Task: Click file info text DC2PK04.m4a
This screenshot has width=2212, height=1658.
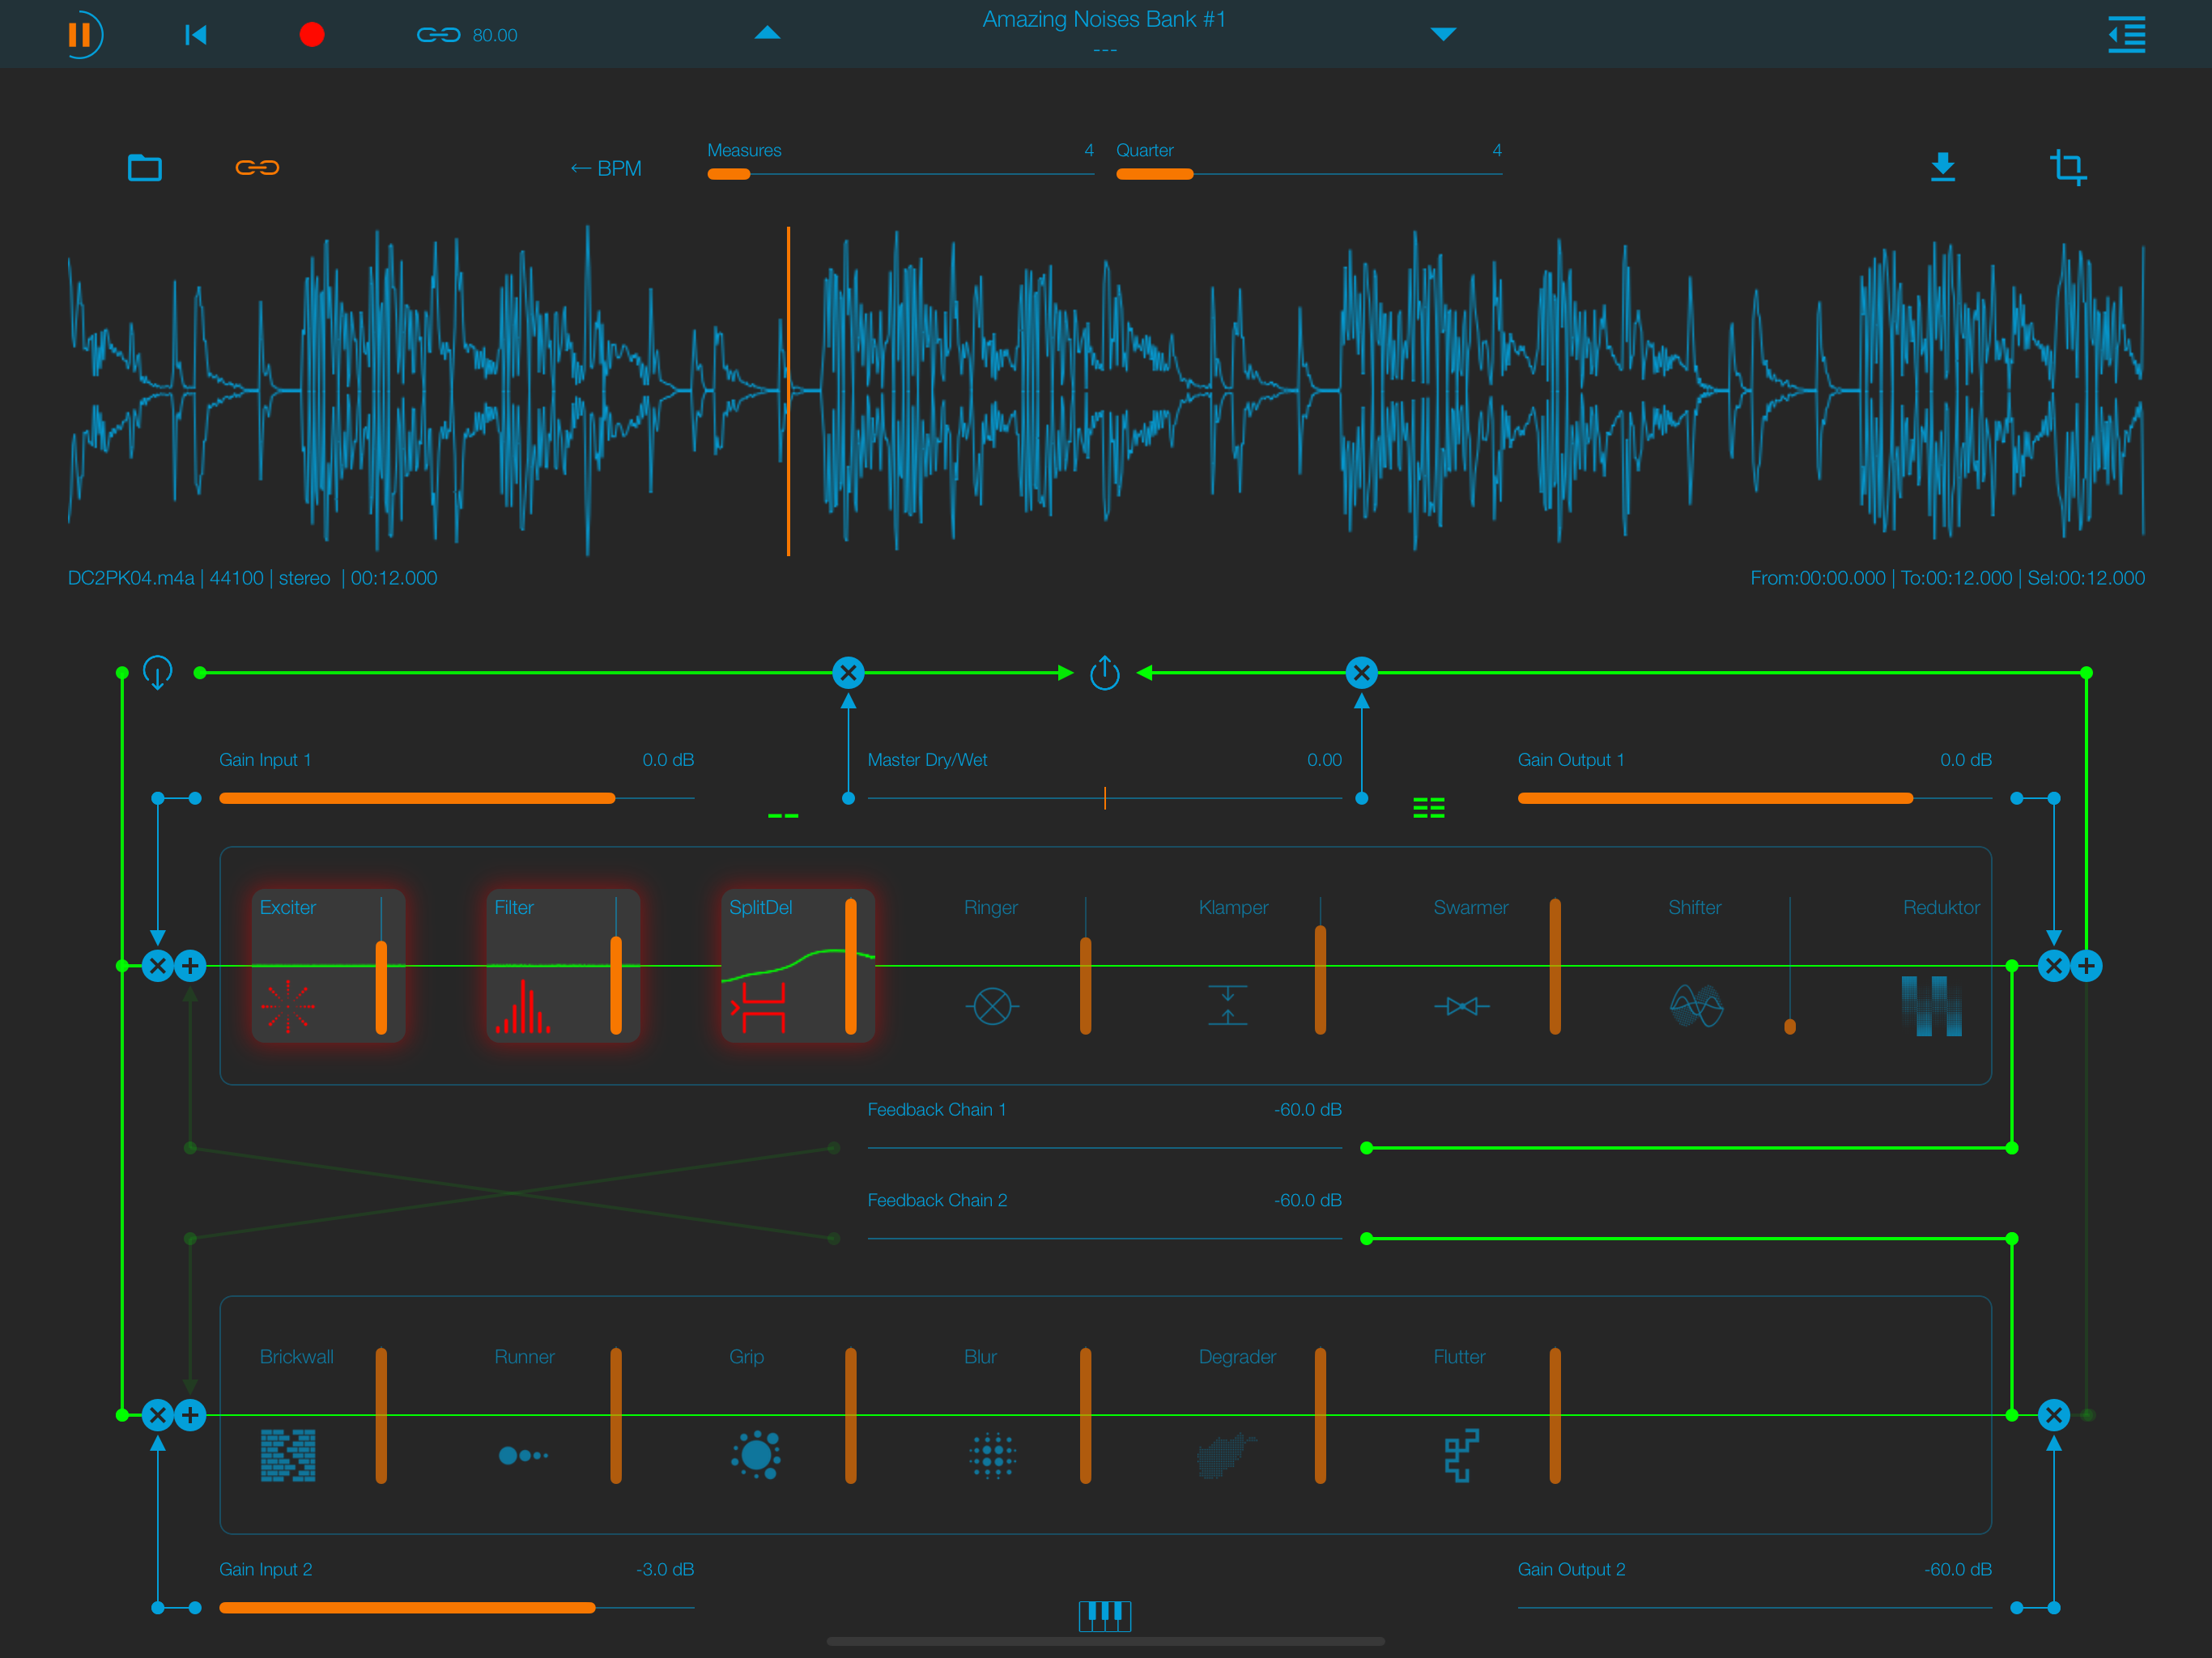Action: [131, 578]
